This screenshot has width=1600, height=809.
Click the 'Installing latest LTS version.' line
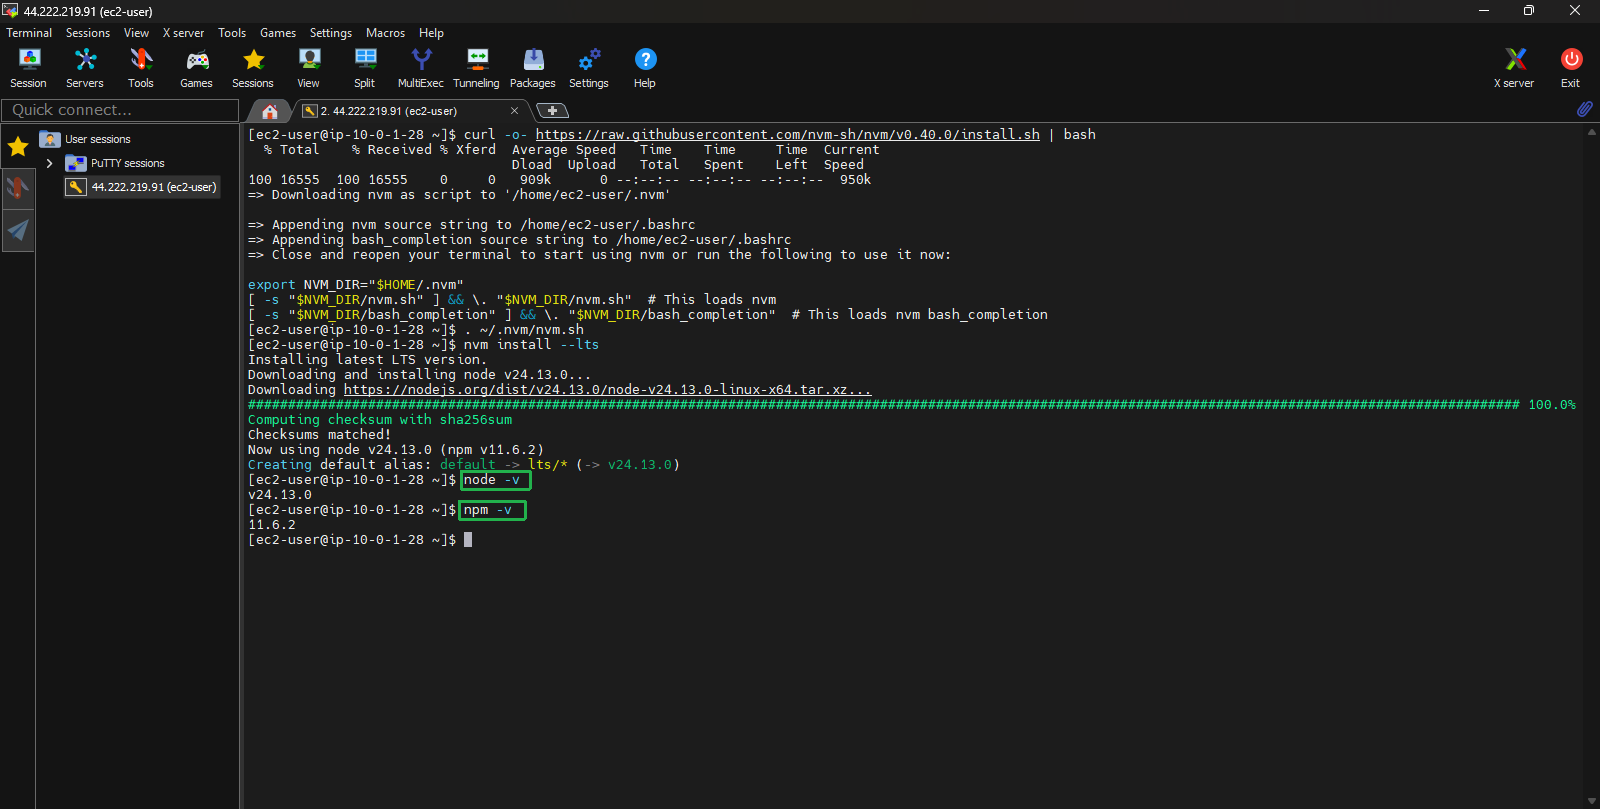click(x=367, y=359)
